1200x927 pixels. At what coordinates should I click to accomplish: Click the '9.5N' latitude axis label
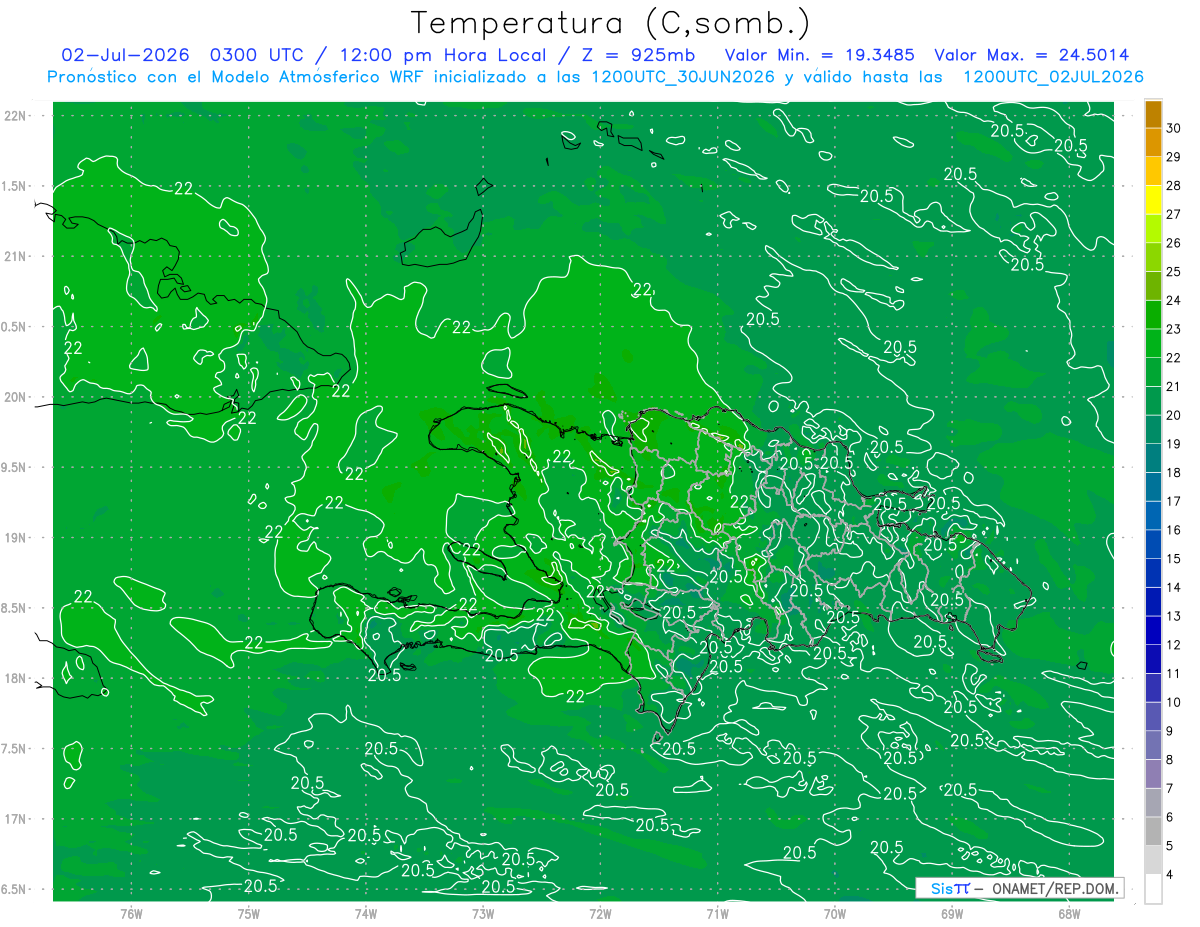(x=14, y=467)
